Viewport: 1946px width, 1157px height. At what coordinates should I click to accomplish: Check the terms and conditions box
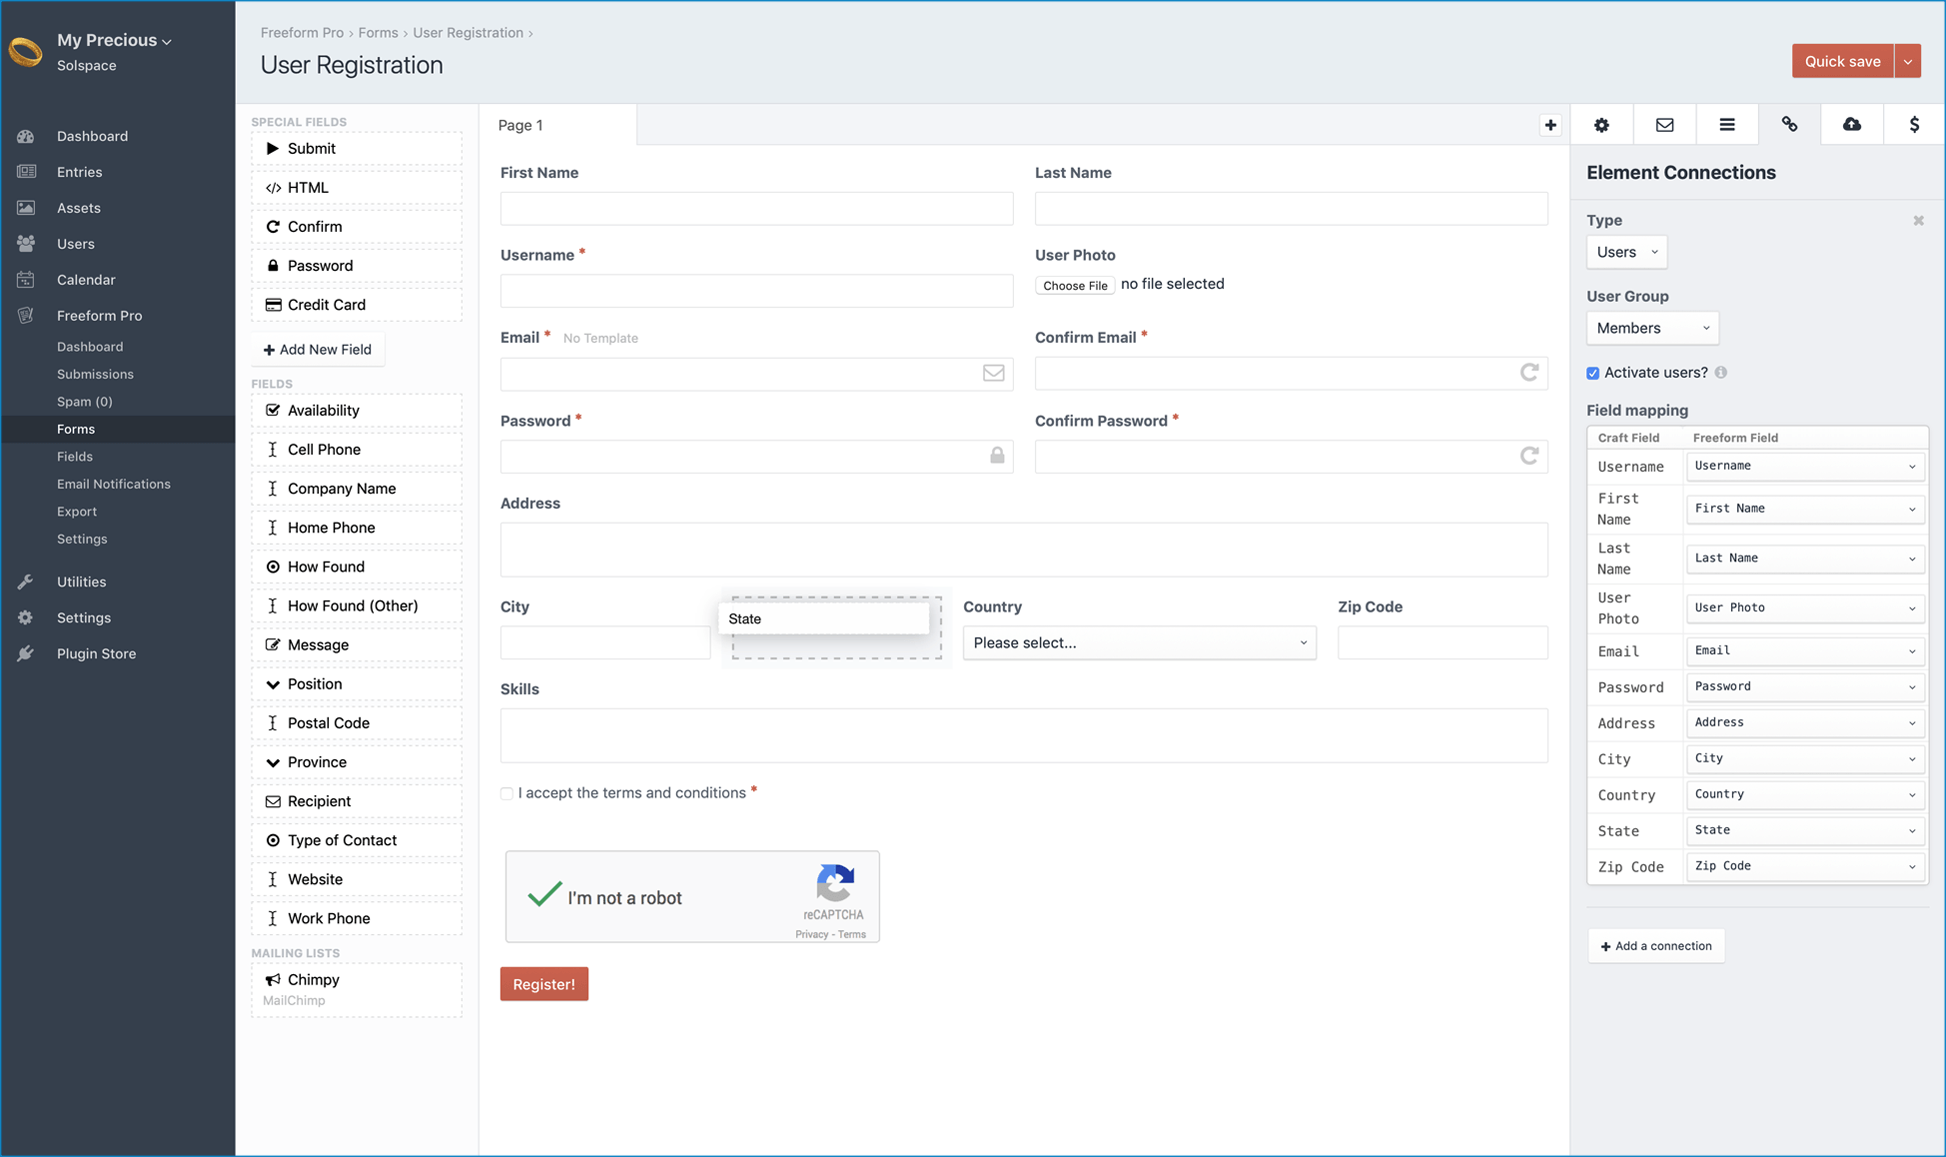point(507,792)
